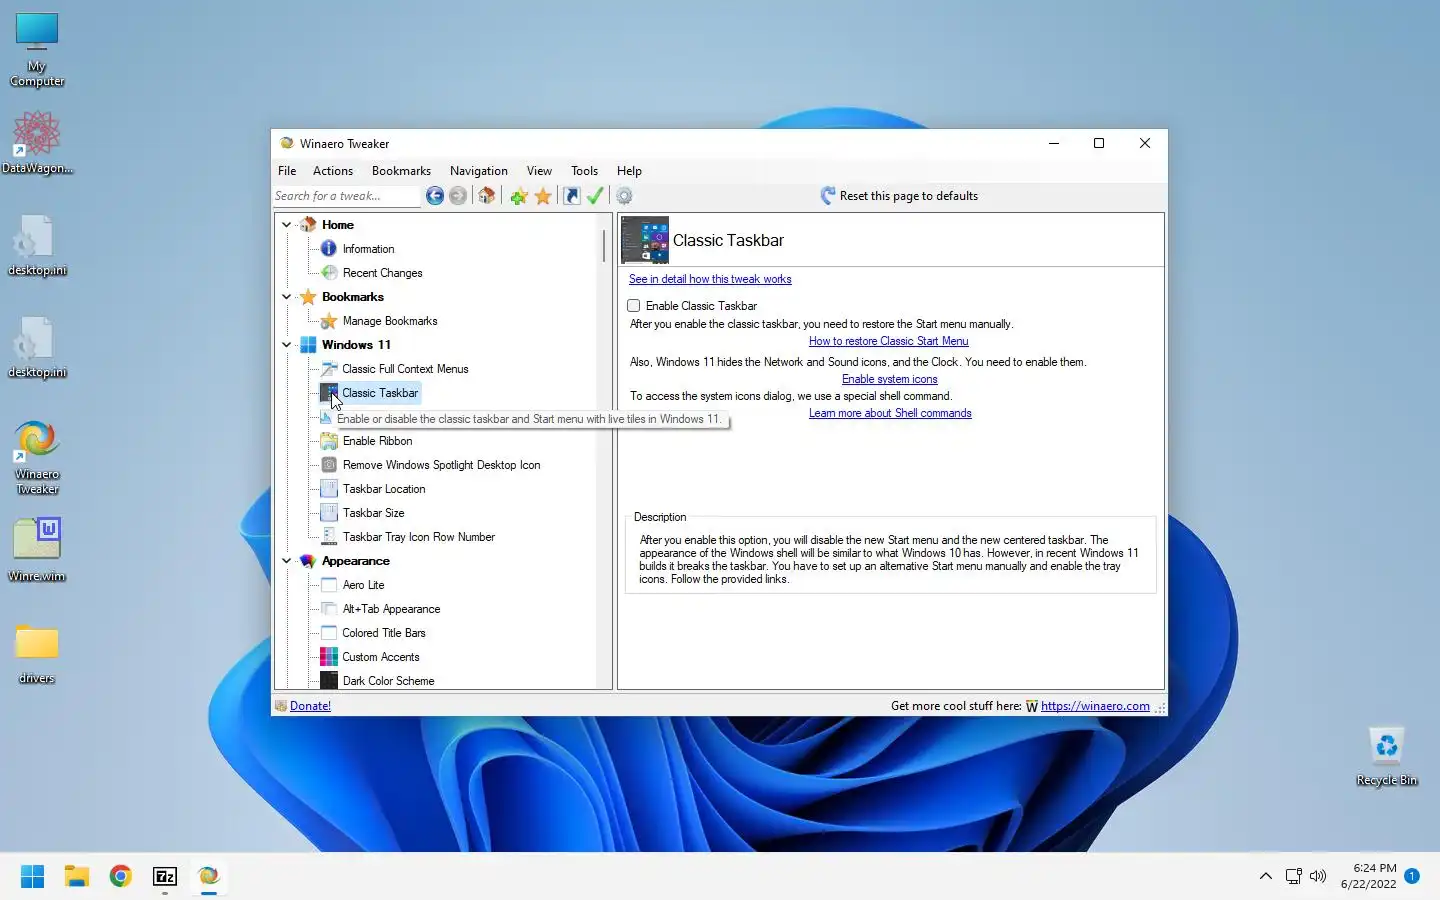Collapse the Windows 11 tree node

287,345
